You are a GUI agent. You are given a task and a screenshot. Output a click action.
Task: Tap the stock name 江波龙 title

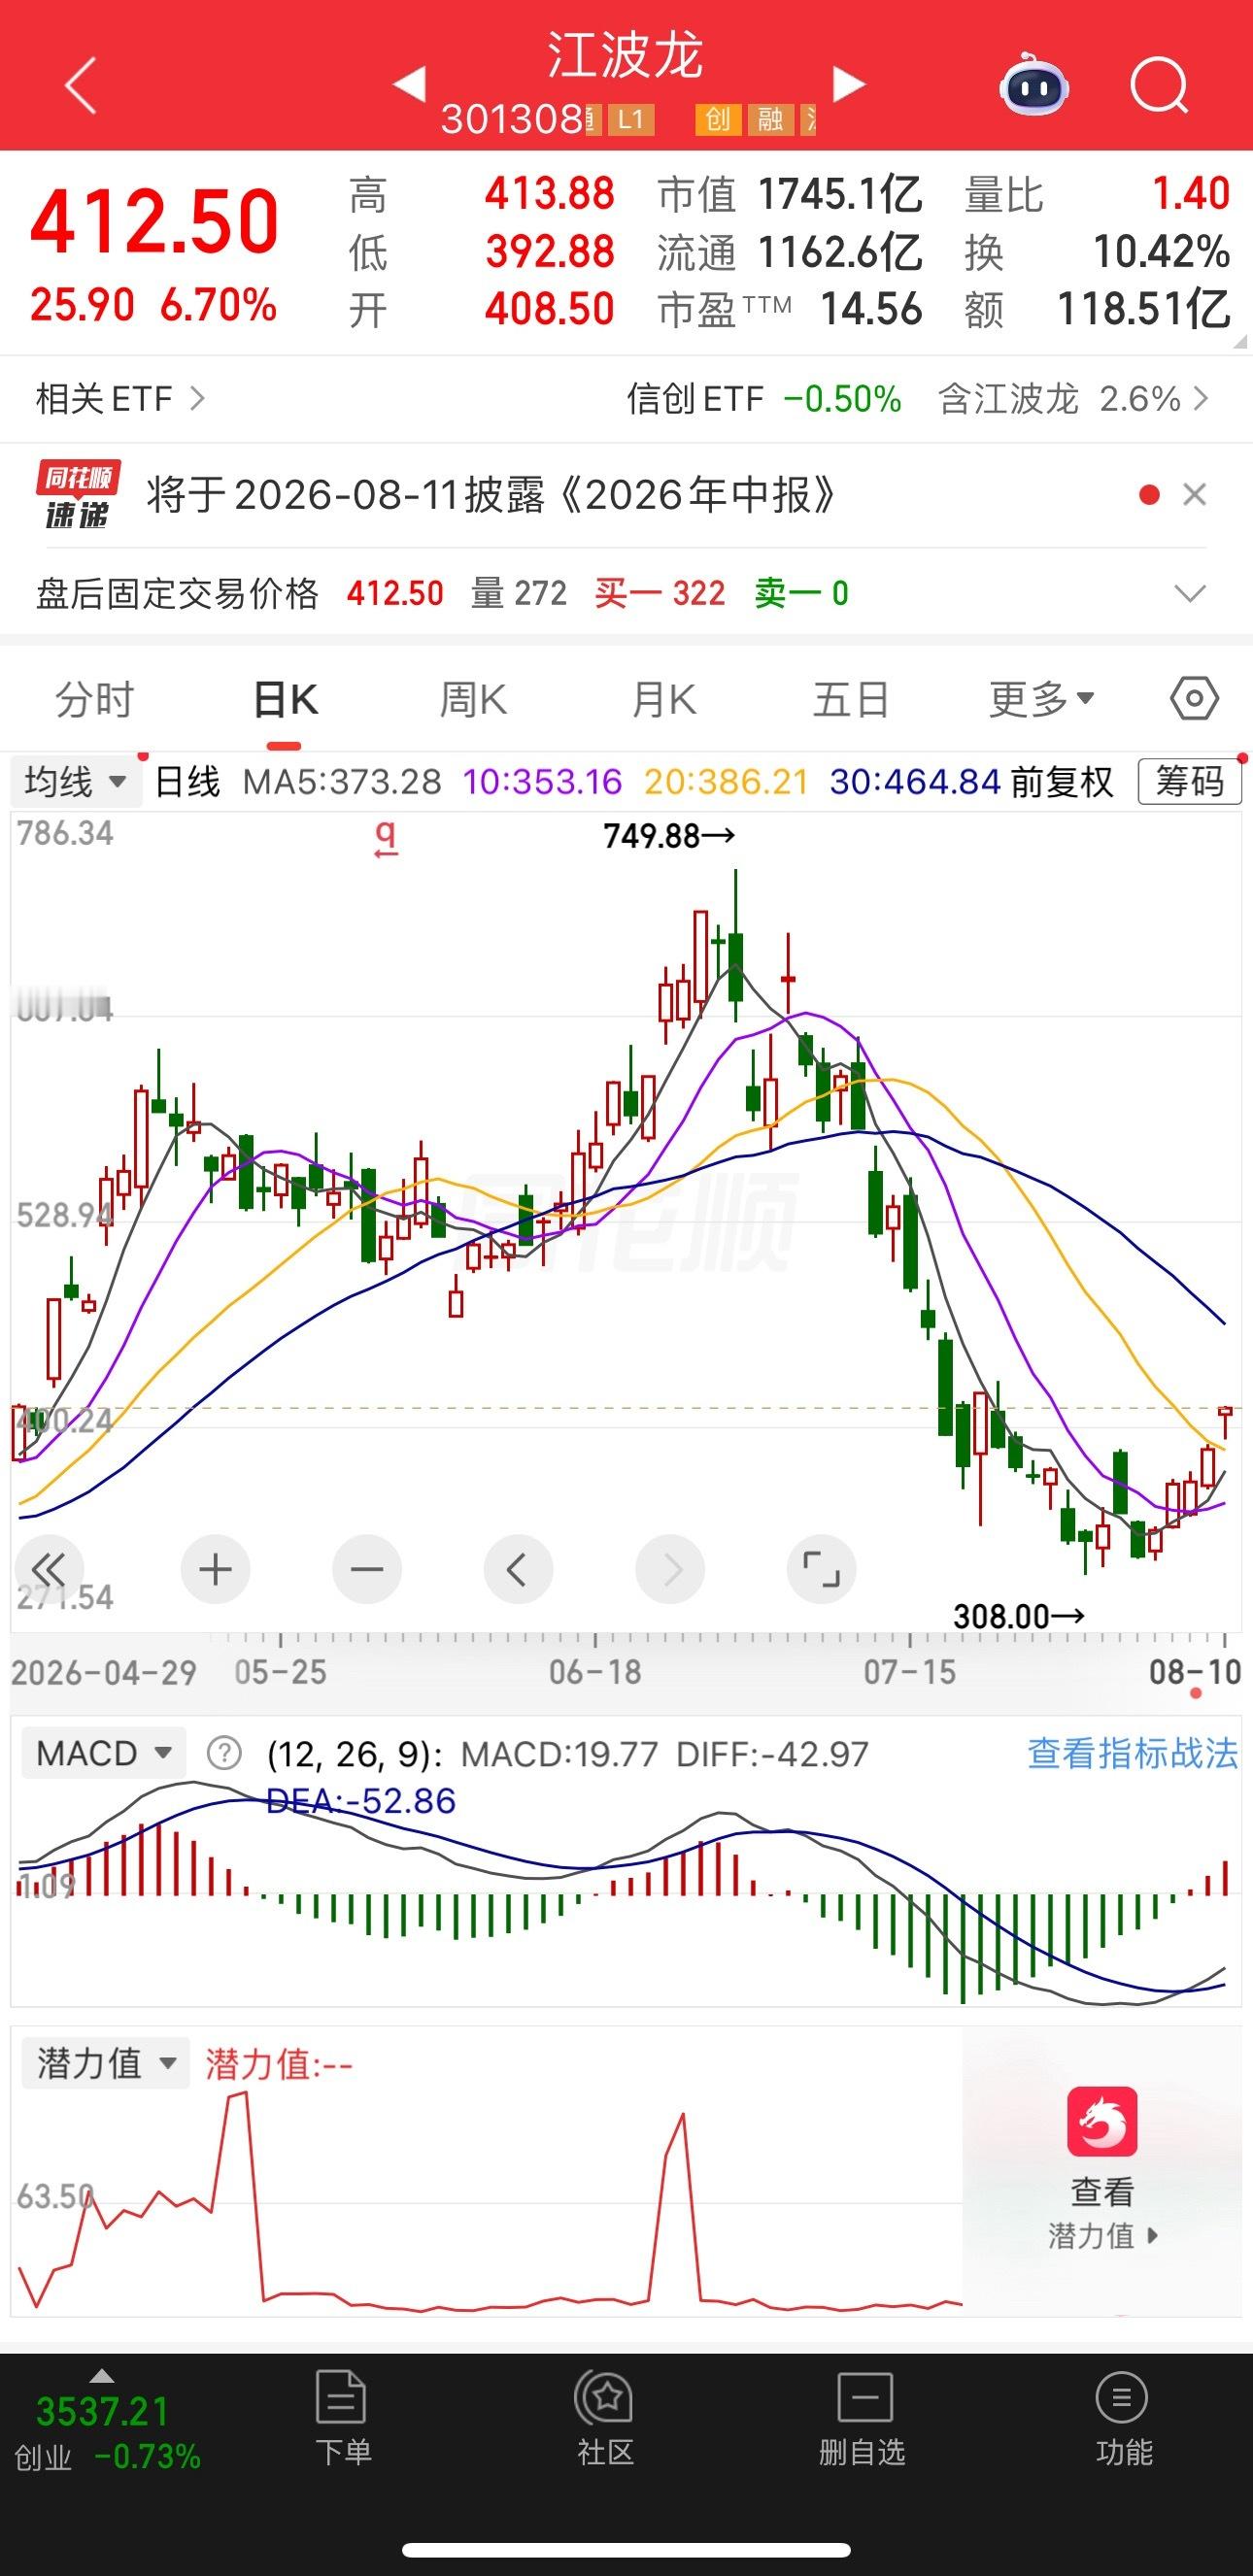coord(625,54)
